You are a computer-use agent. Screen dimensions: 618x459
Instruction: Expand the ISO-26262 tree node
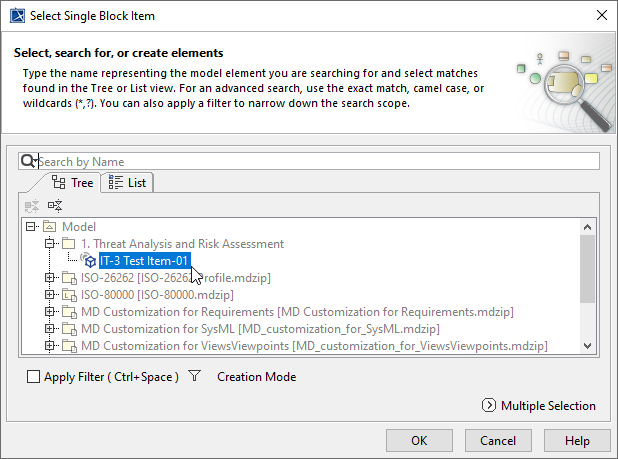[x=49, y=277]
